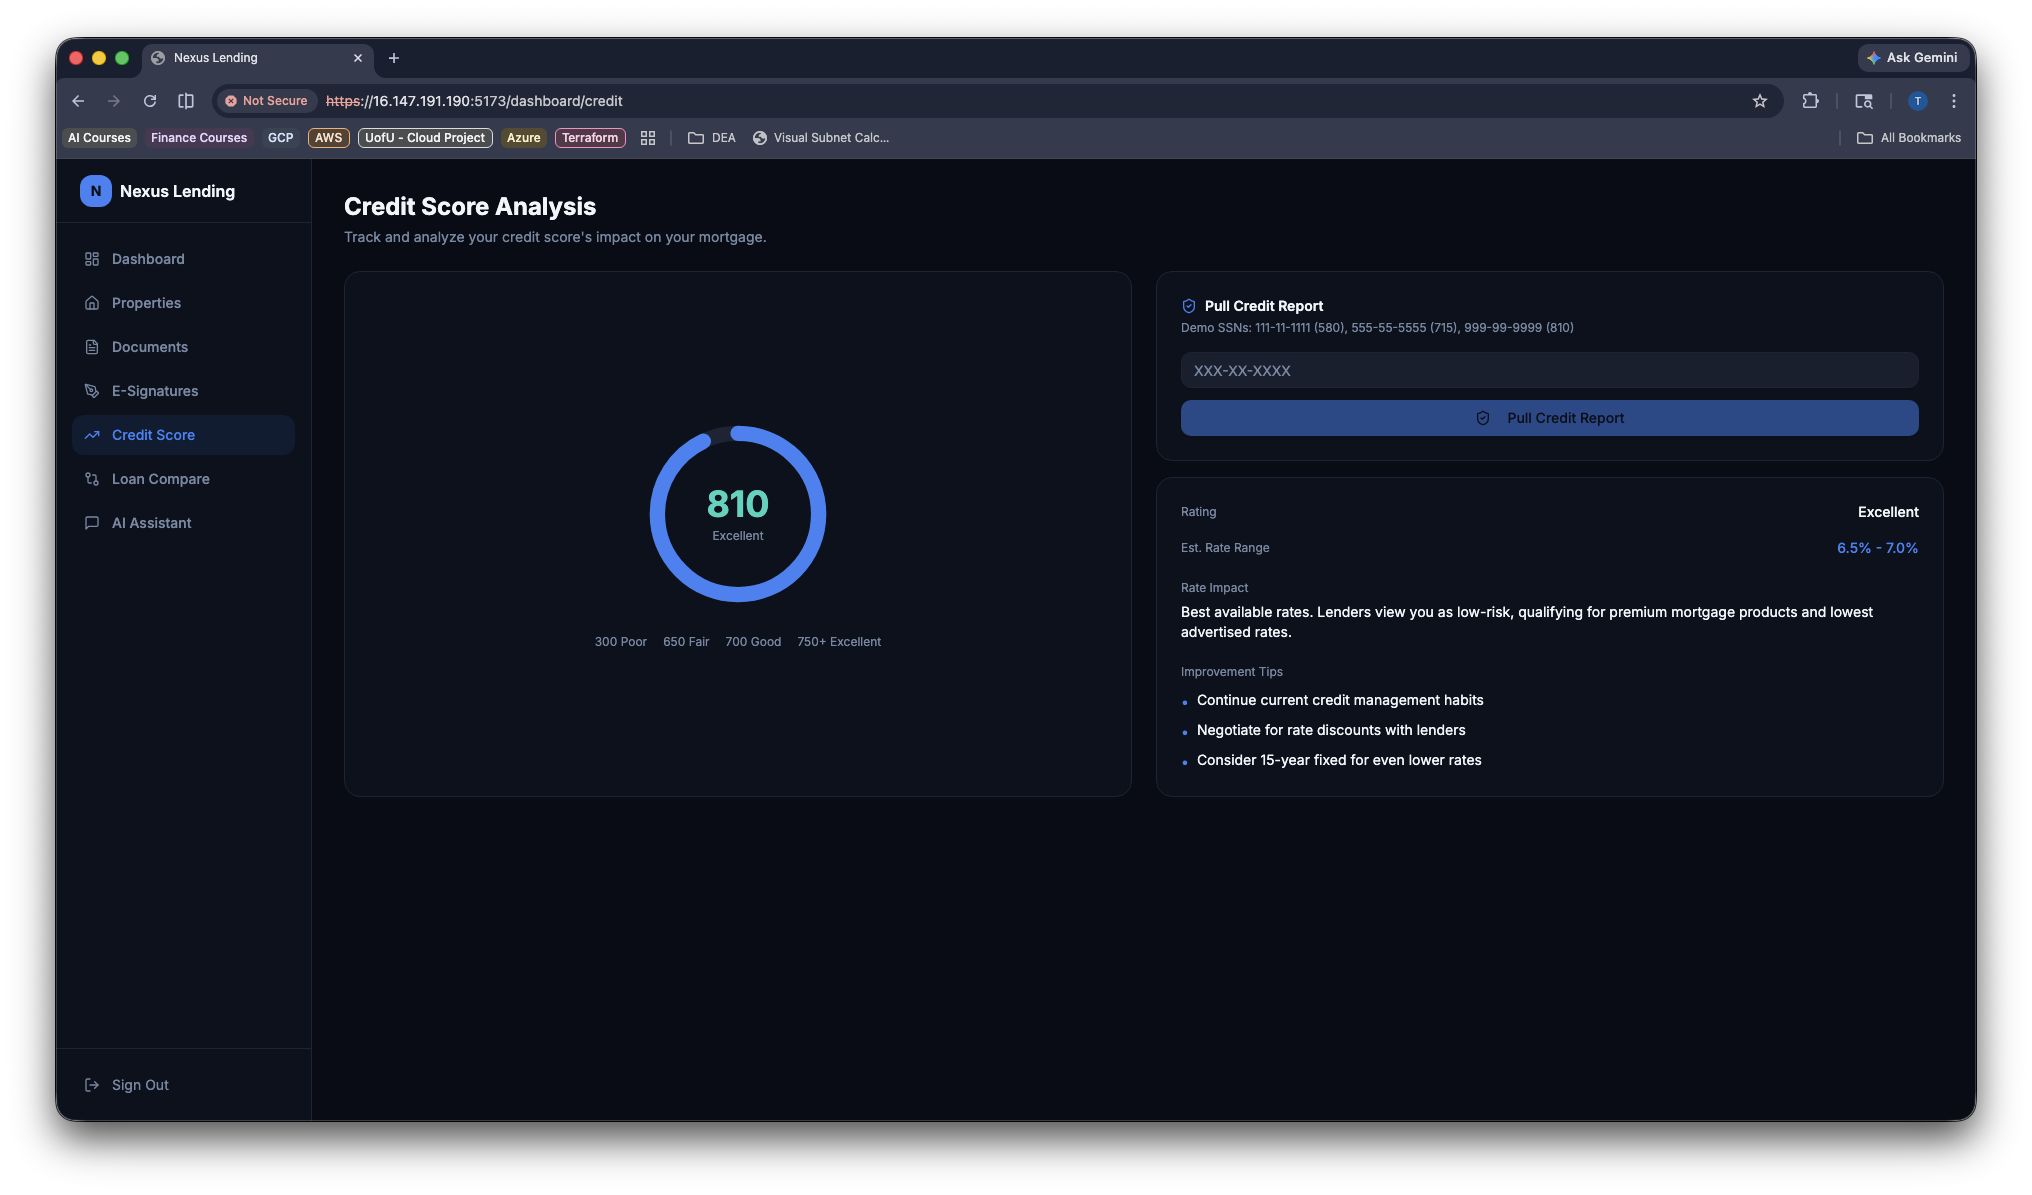Toggle the browser side panel icon
The image size is (2032, 1195).
pyautogui.click(x=186, y=101)
